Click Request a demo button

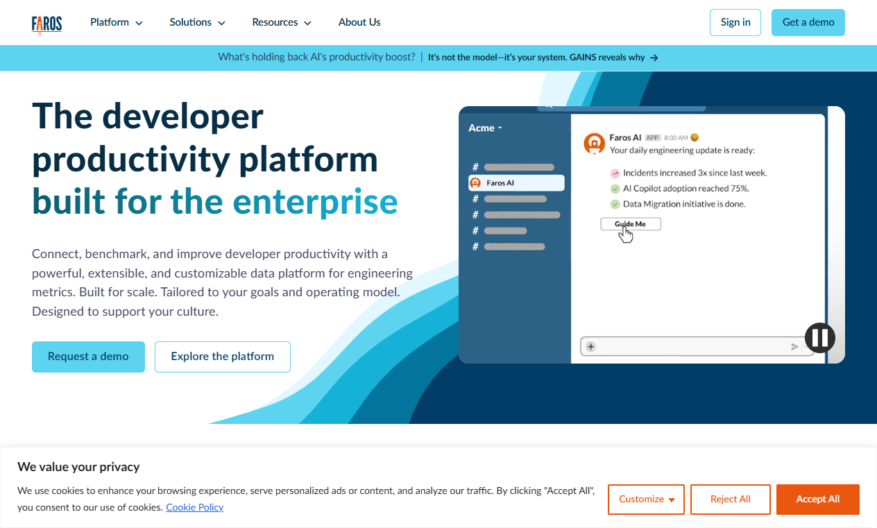click(x=88, y=356)
